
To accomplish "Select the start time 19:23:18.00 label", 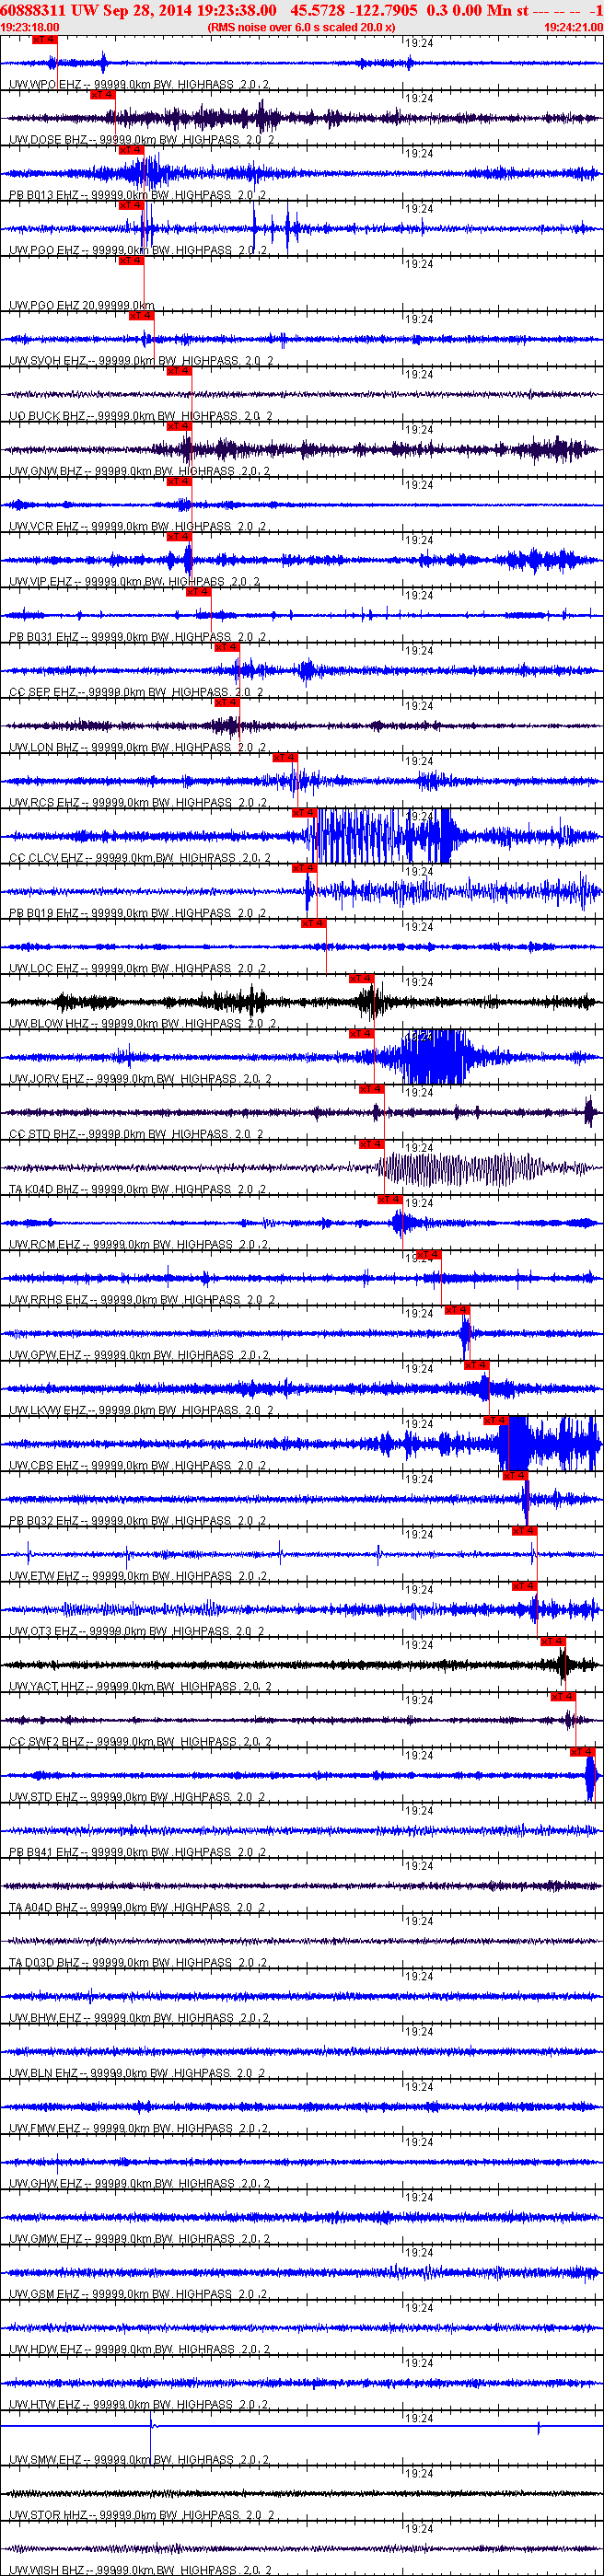I will pos(30,28).
